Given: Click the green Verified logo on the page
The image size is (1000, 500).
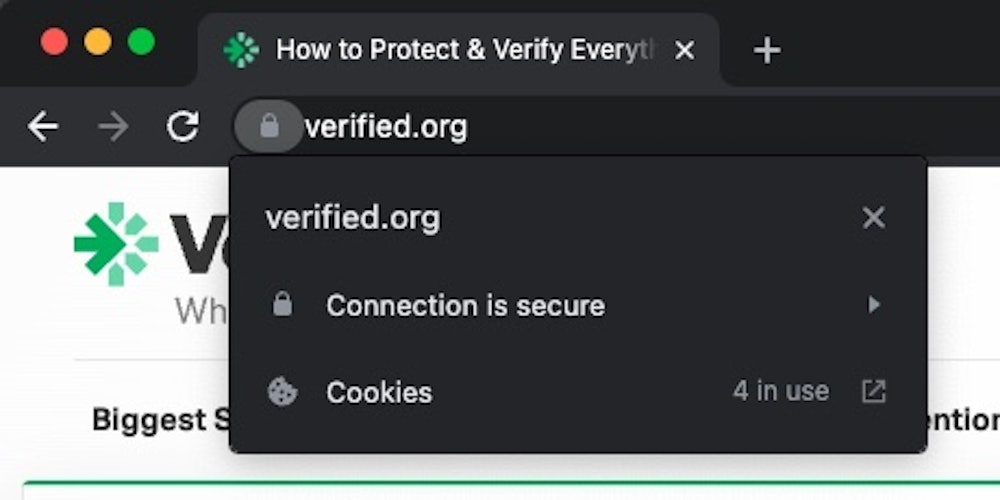Looking at the screenshot, I should click(116, 243).
